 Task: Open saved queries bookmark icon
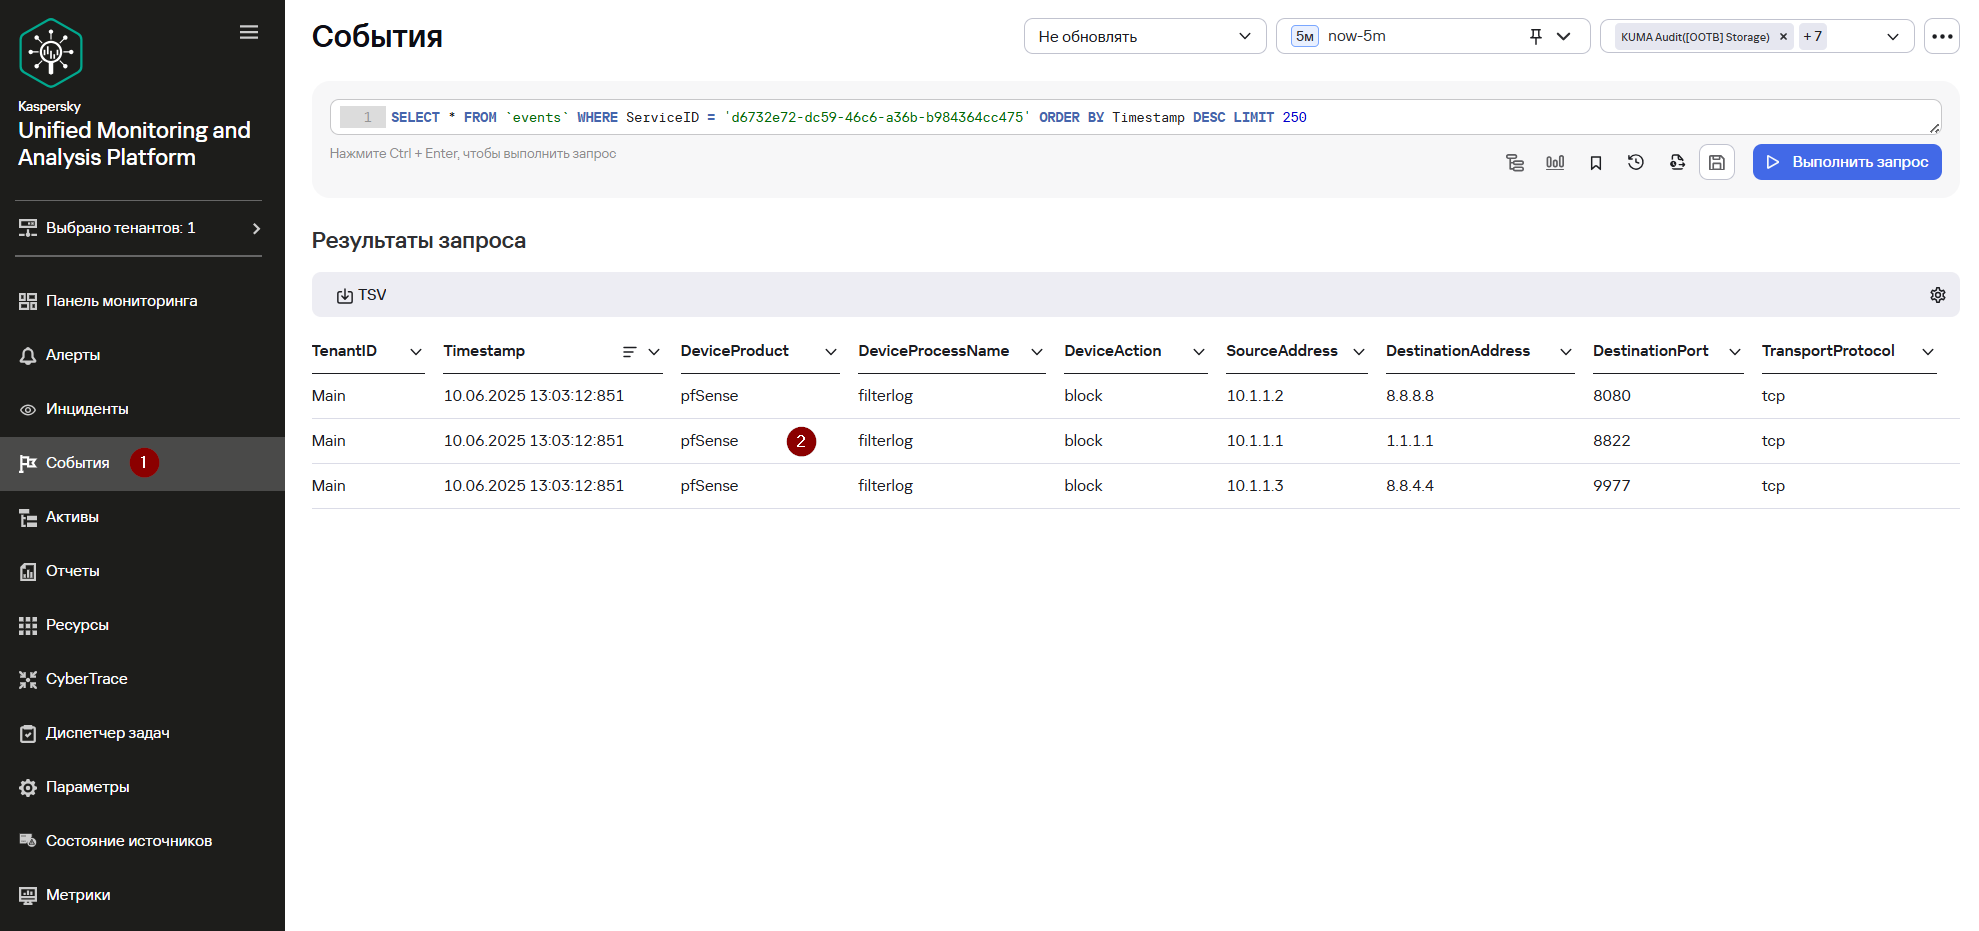[1596, 163]
